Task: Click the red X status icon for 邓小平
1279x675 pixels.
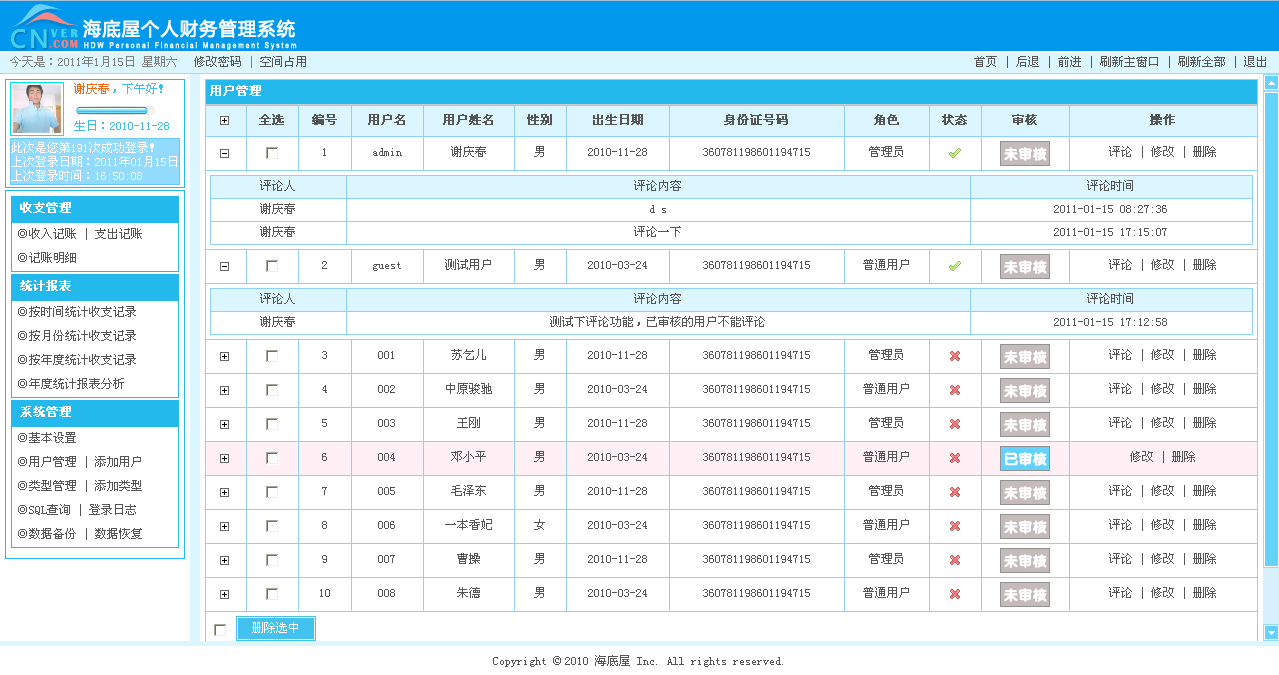Action: pos(955,458)
